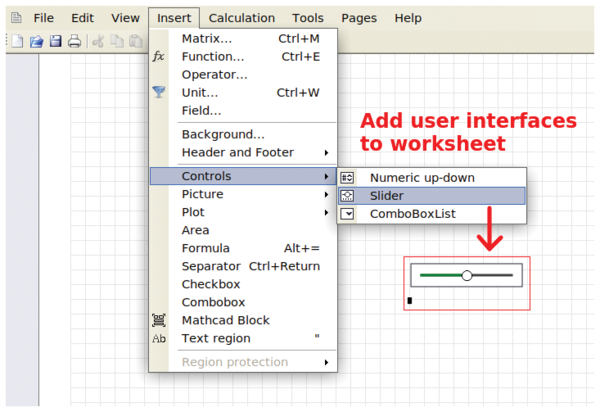The height and width of the screenshot is (412, 600).
Task: Insert a Combobox into the worksheet
Action: coord(213,302)
